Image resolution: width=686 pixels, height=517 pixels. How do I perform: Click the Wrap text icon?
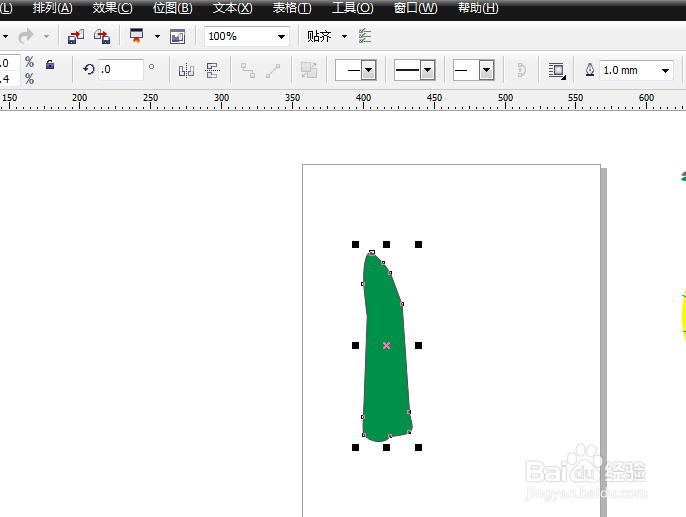557,70
